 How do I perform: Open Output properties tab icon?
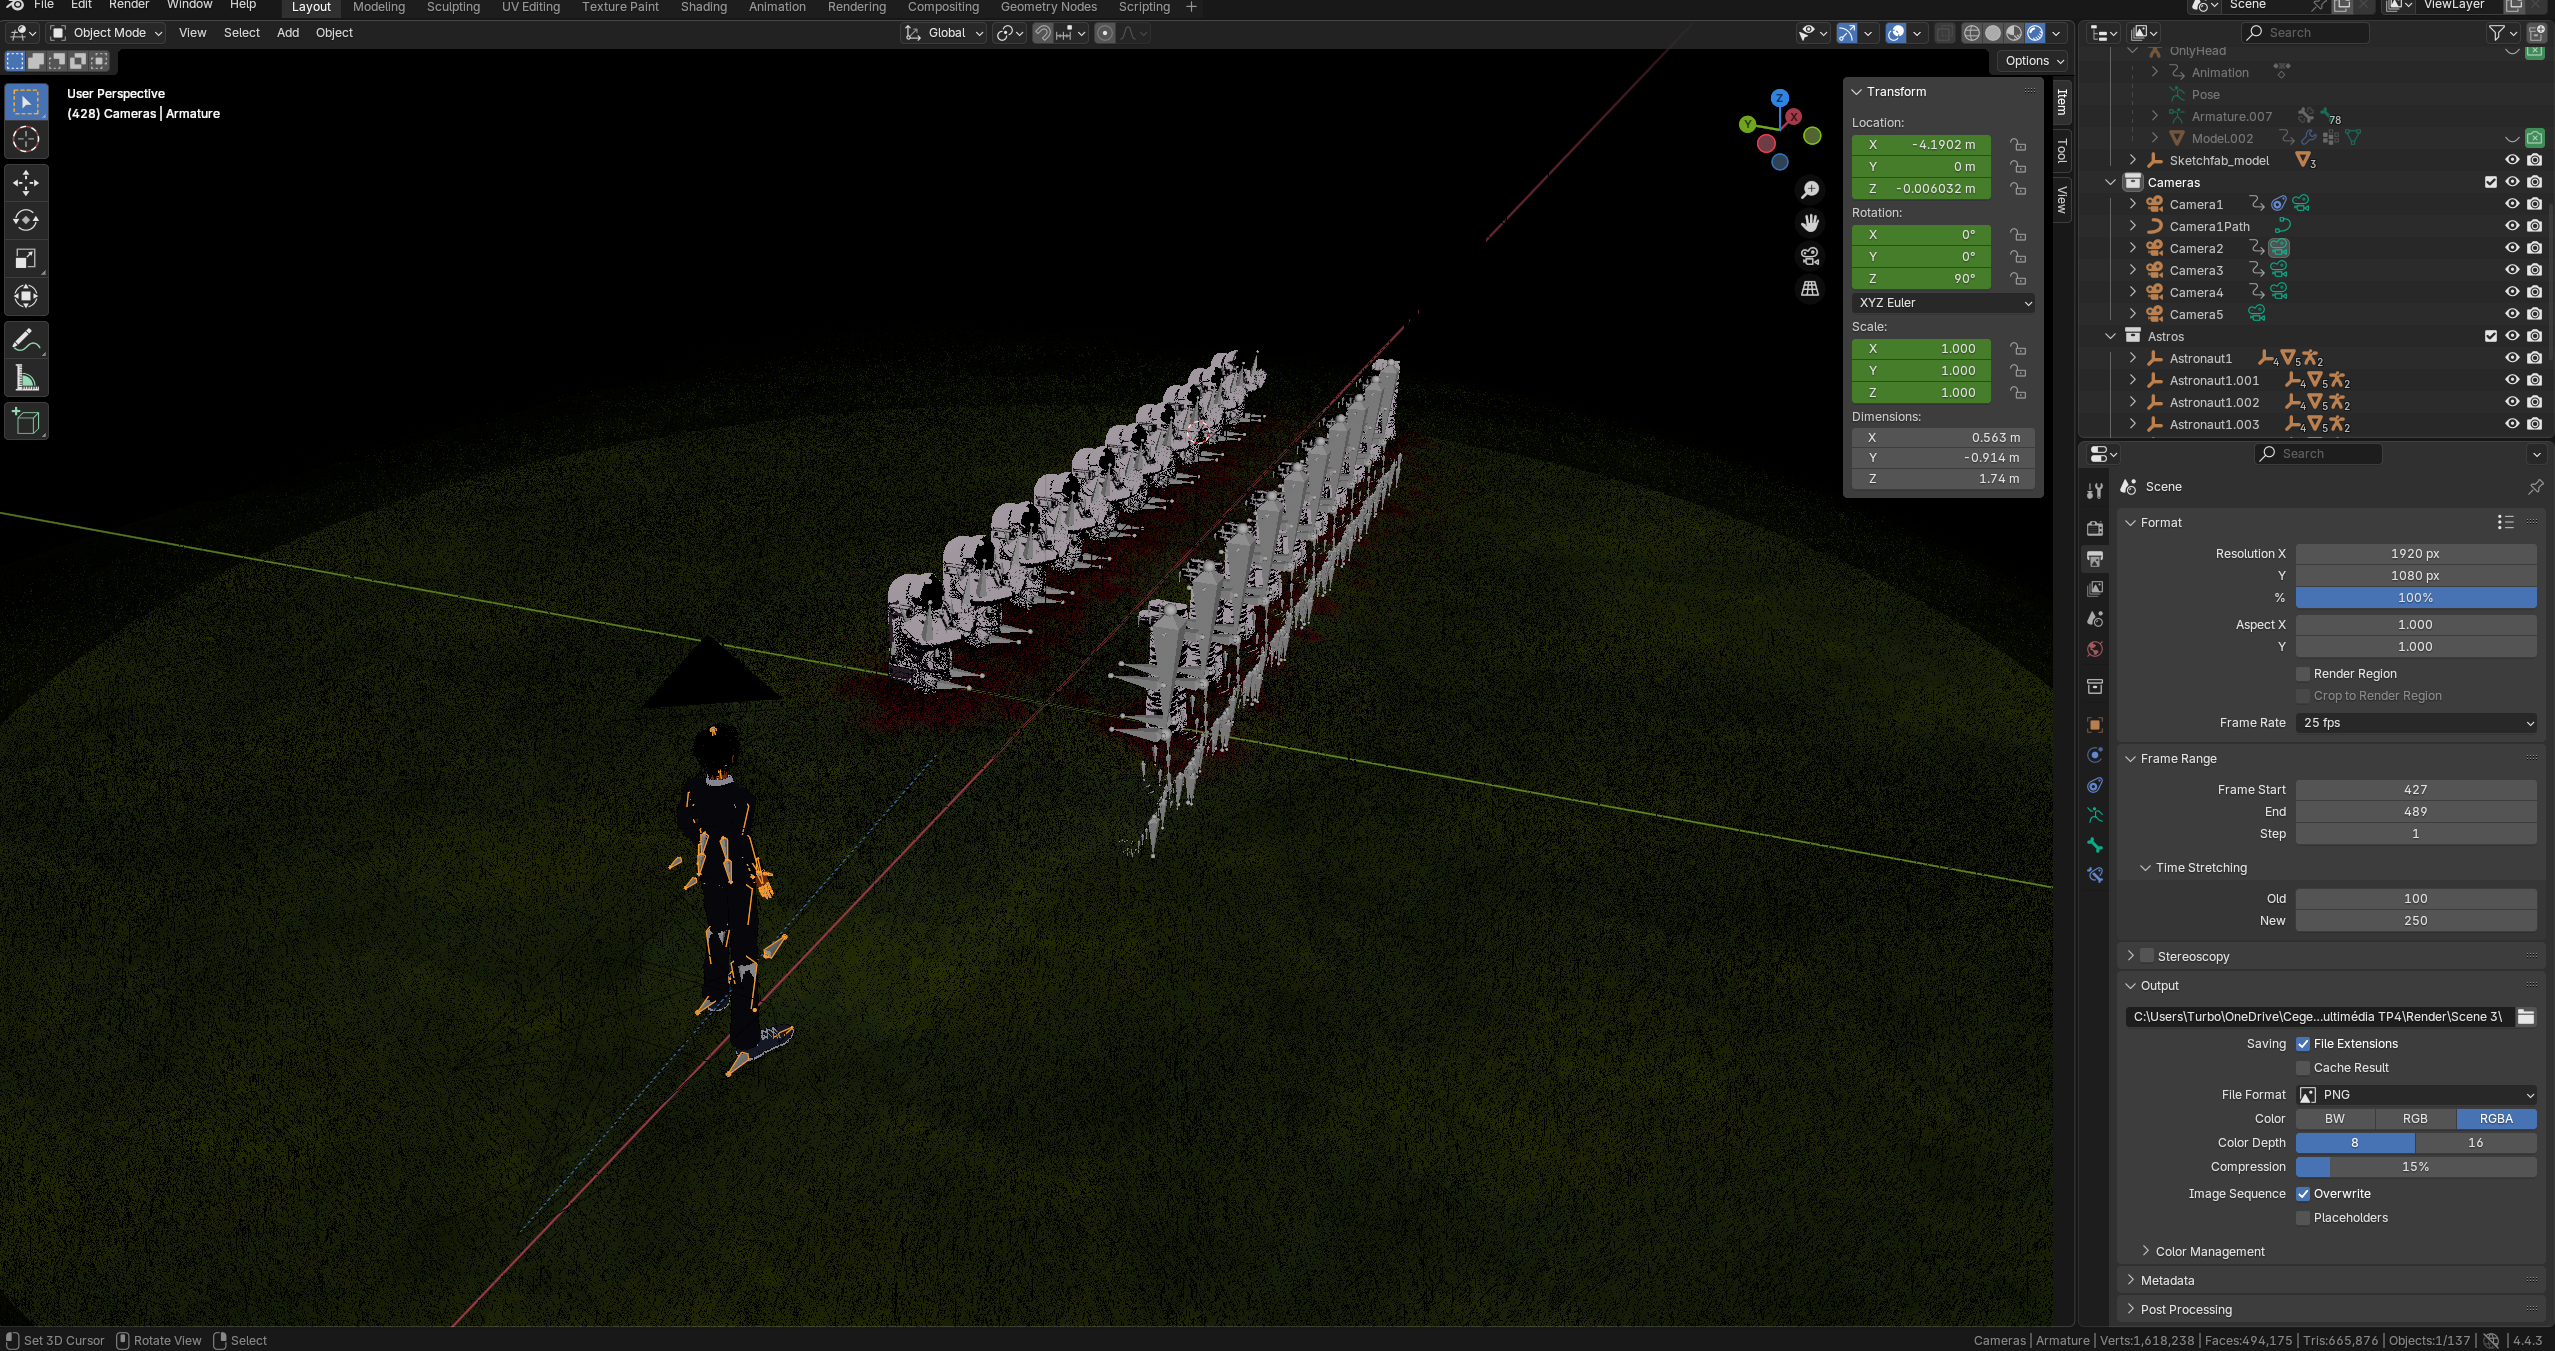tap(2095, 558)
